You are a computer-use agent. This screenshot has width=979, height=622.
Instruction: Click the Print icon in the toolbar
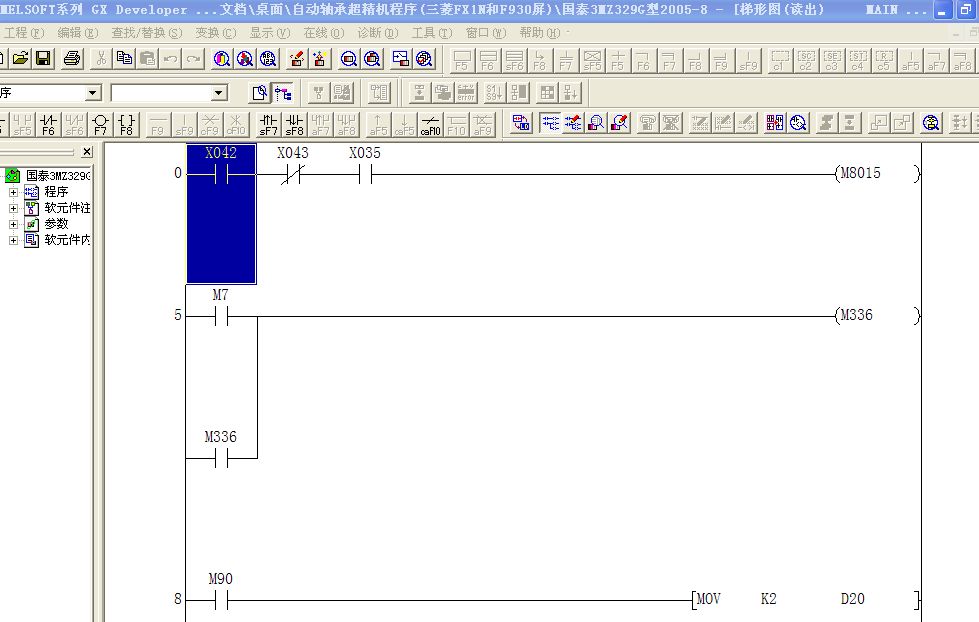72,59
